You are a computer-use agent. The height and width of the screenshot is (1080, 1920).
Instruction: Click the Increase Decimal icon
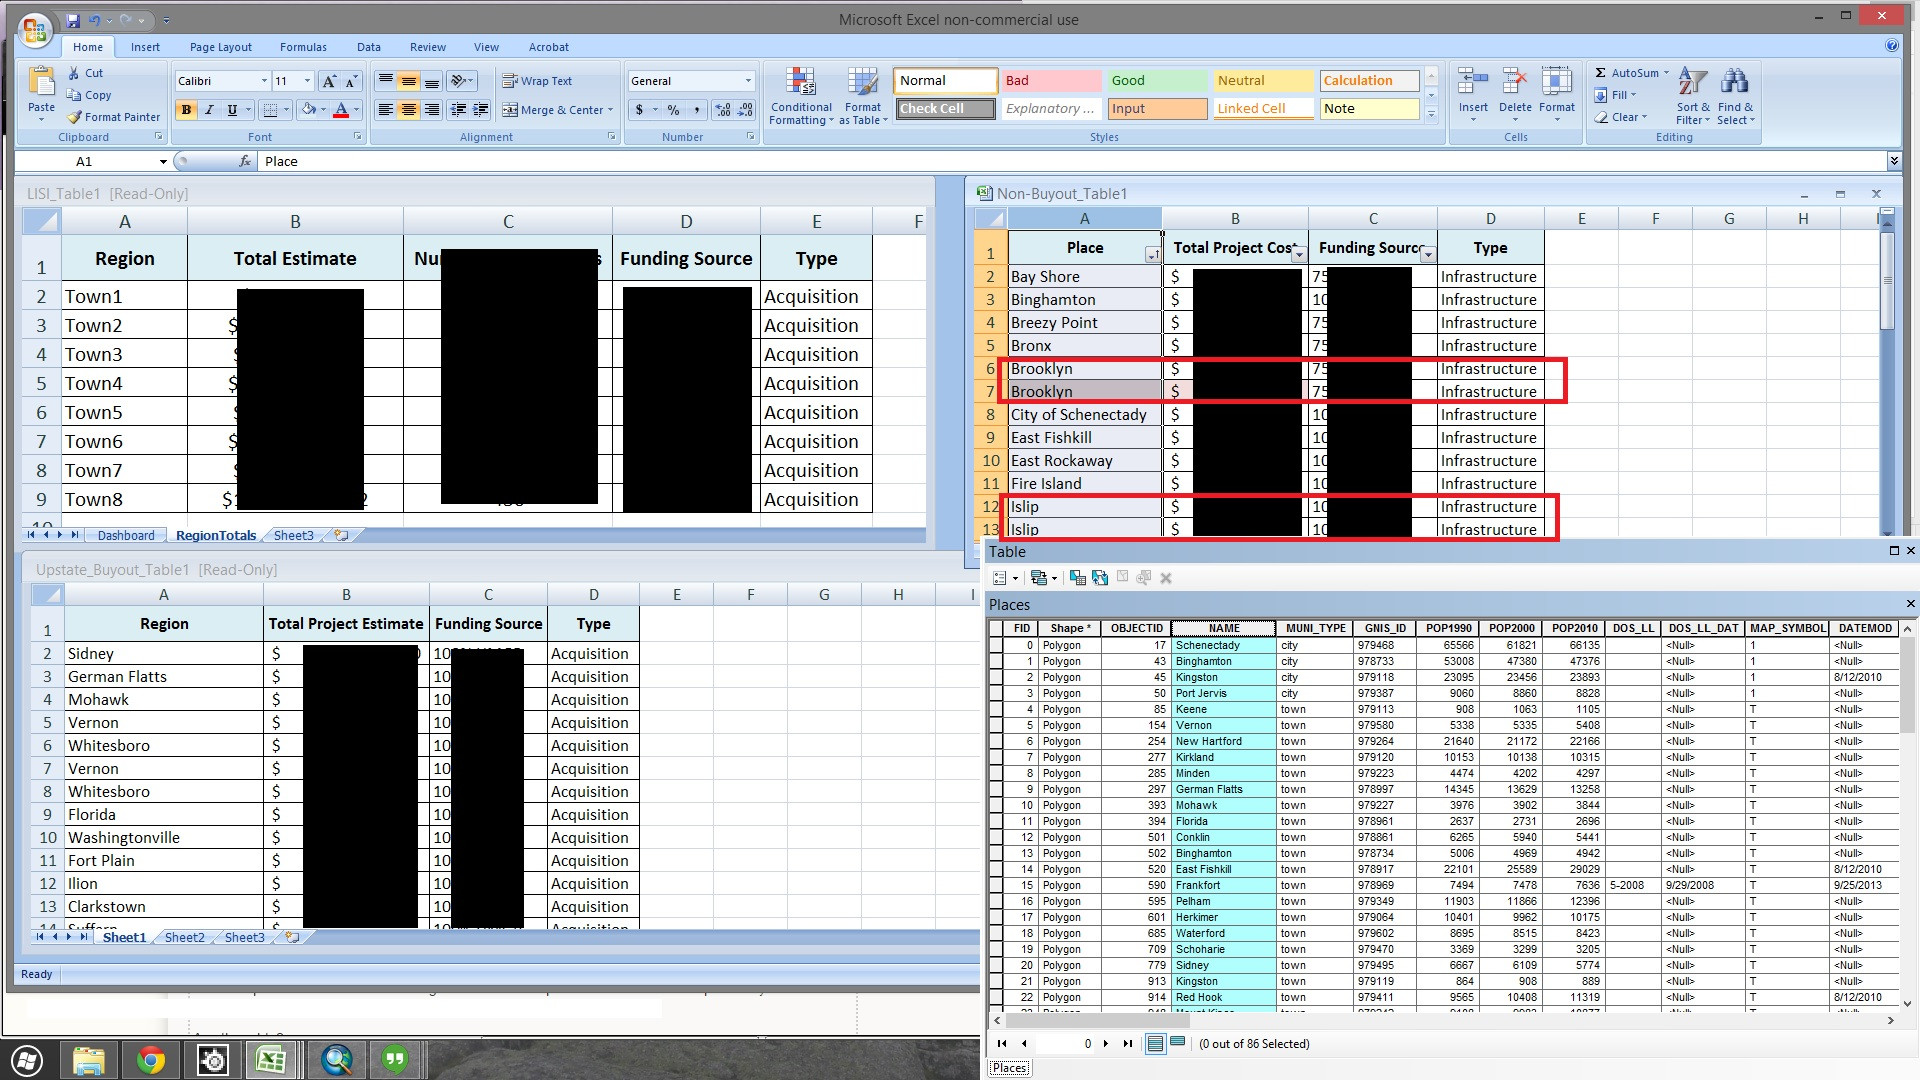723,110
